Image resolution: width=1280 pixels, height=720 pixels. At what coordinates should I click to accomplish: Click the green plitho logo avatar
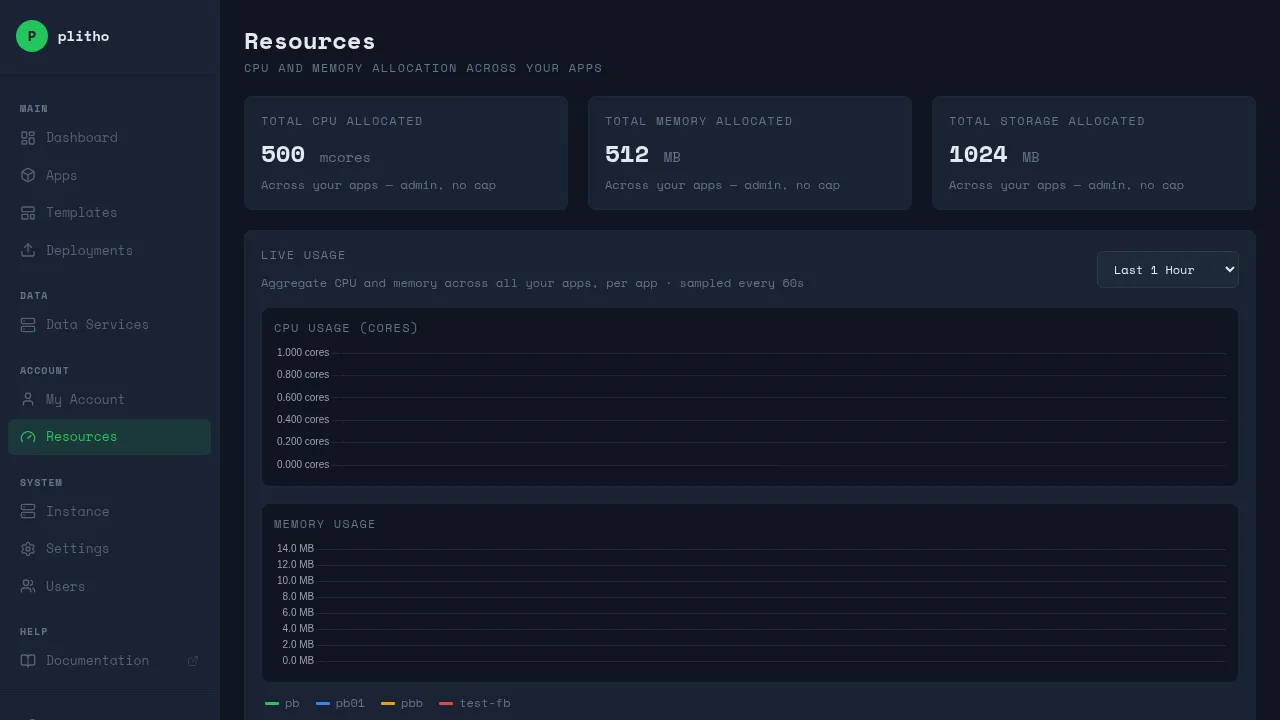32,36
